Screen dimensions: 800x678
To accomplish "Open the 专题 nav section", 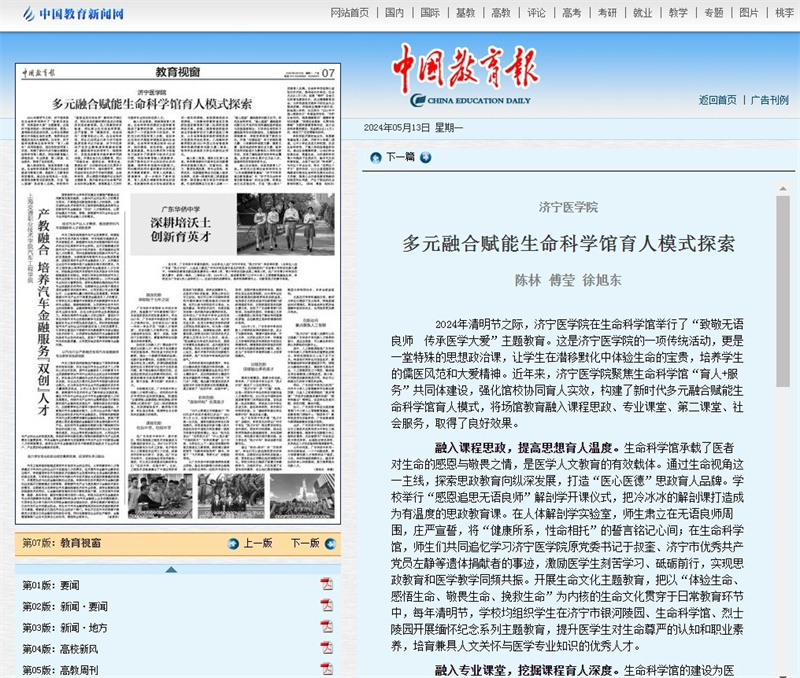I will tap(713, 13).
